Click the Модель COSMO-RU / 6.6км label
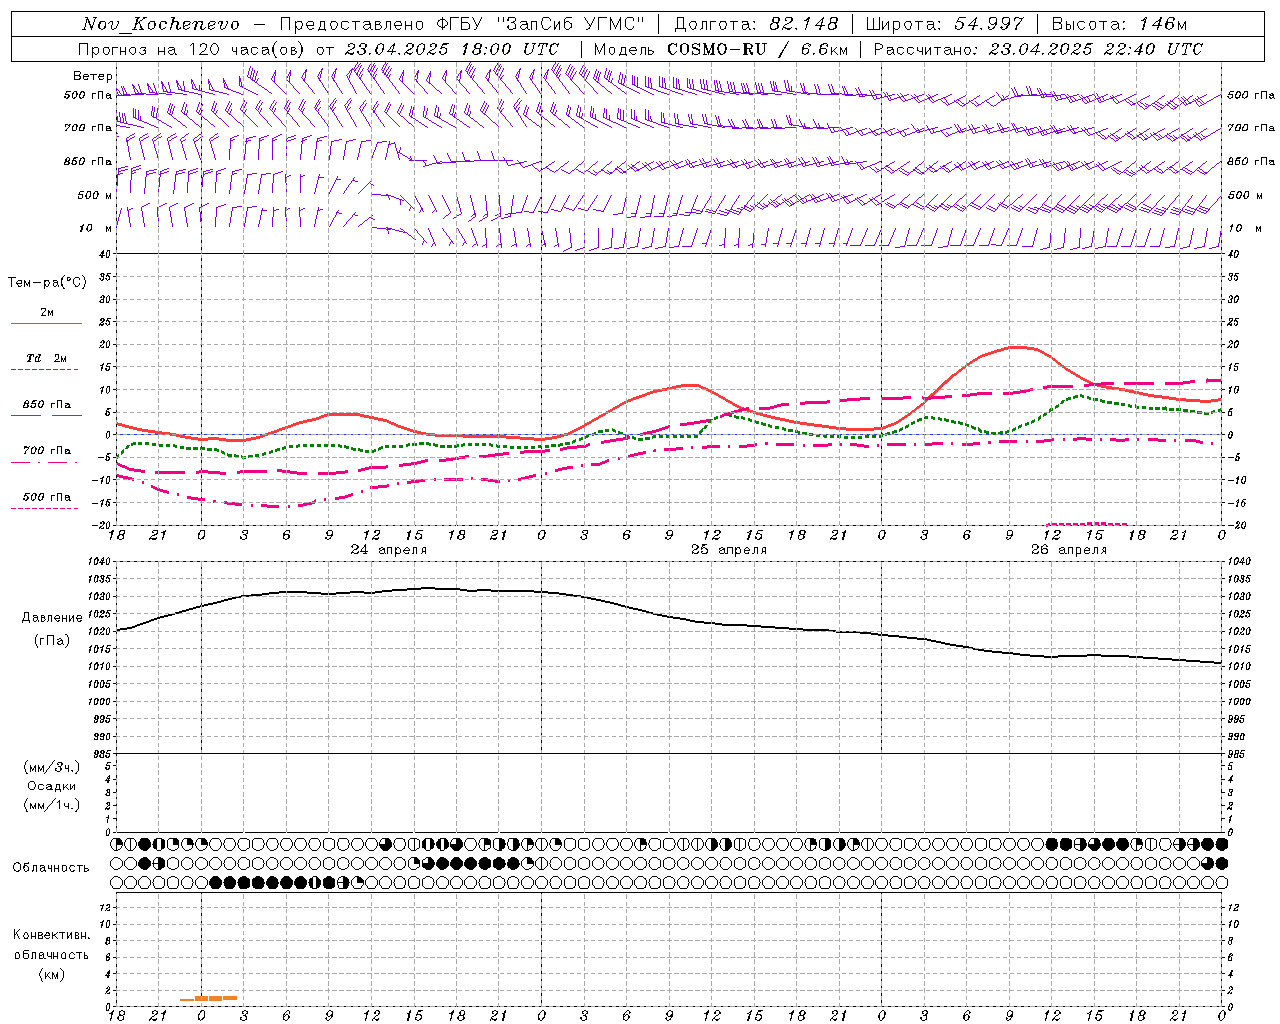Screen dimensions: 1280x1024 [721, 49]
